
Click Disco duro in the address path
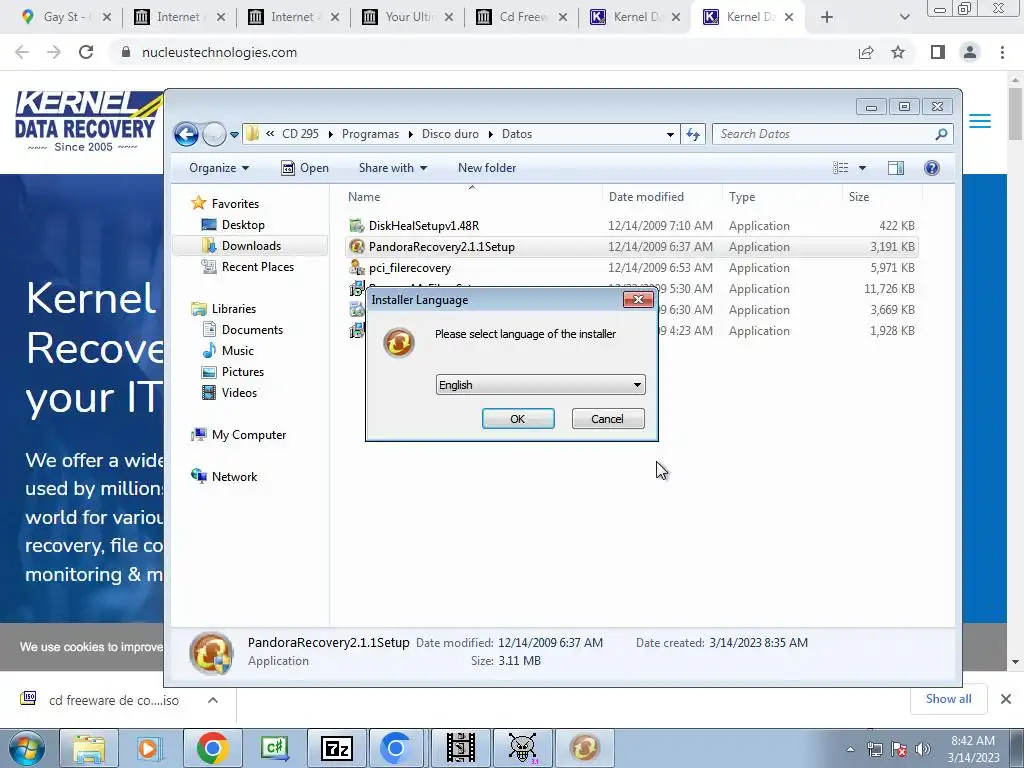tap(450, 134)
